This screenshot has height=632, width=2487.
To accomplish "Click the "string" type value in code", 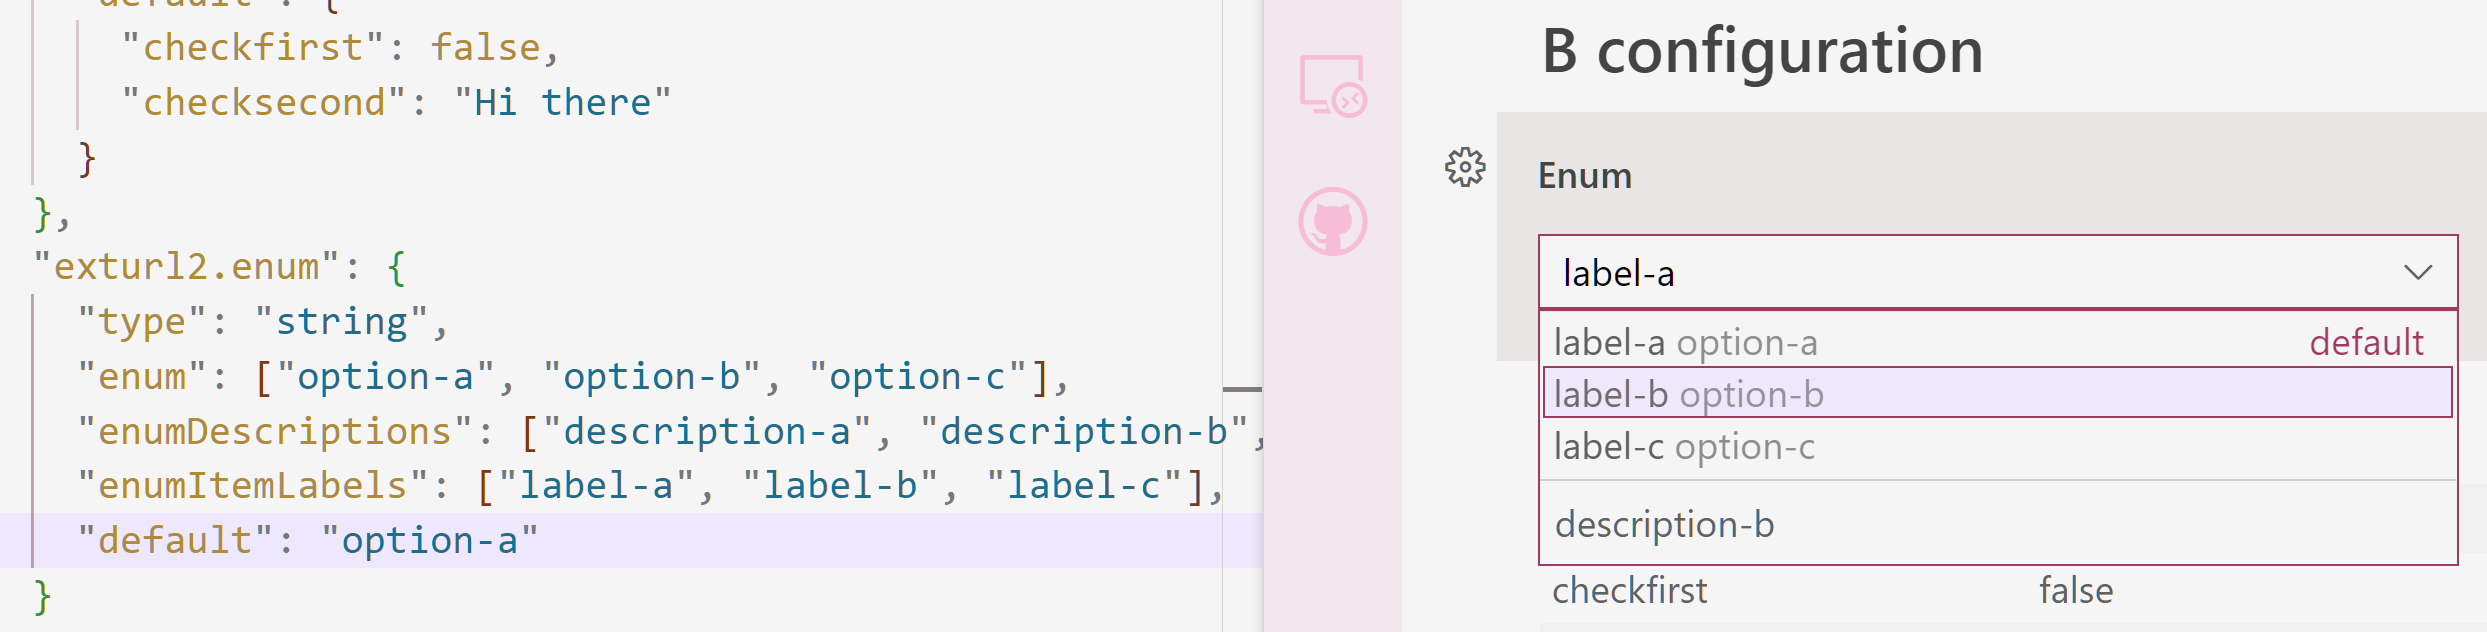I will coord(341,322).
